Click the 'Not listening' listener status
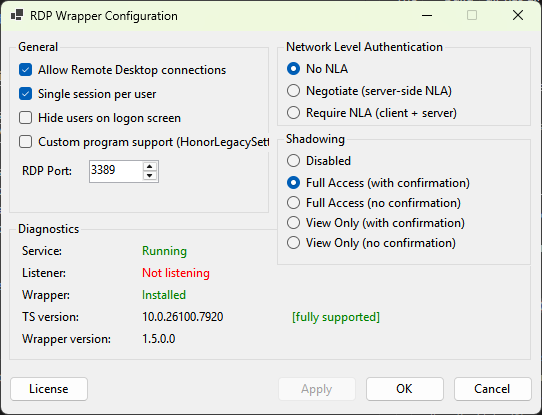Image resolution: width=542 pixels, height=415 pixels. pyautogui.click(x=176, y=273)
